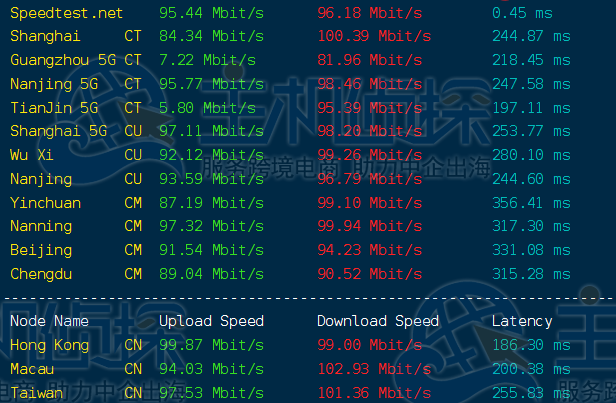The width and height of the screenshot is (616, 403).
Task: Click Nanning upload value 97.32 Mbit/s
Action: pyautogui.click(x=211, y=226)
